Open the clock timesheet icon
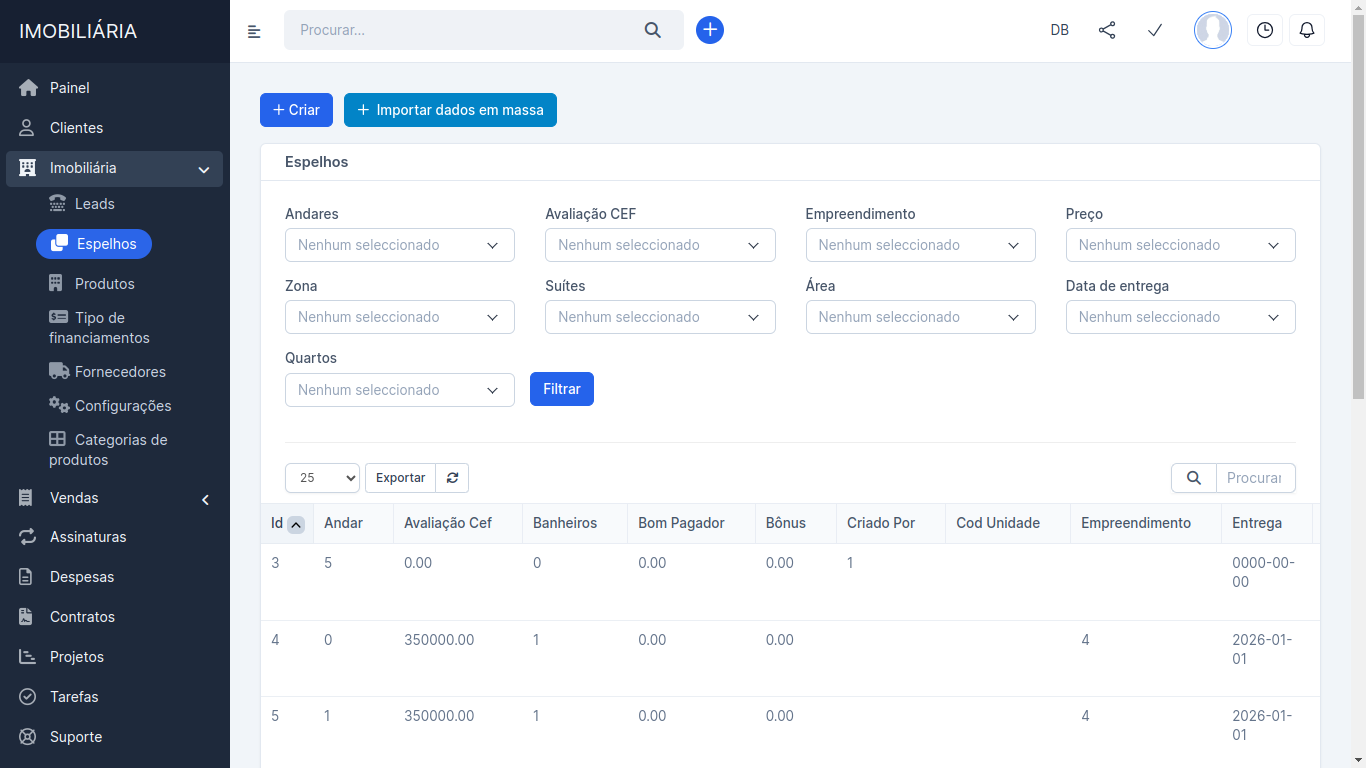The image size is (1366, 768). pos(1264,30)
